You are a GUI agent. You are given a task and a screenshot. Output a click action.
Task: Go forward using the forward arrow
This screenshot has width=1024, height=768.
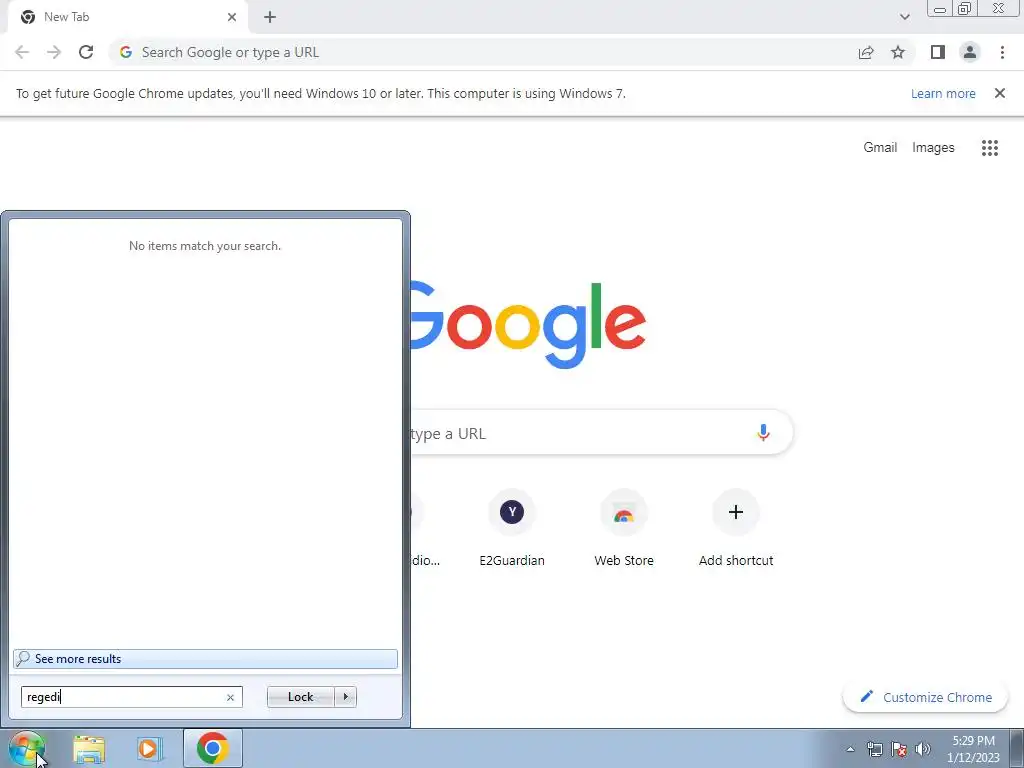coord(54,52)
